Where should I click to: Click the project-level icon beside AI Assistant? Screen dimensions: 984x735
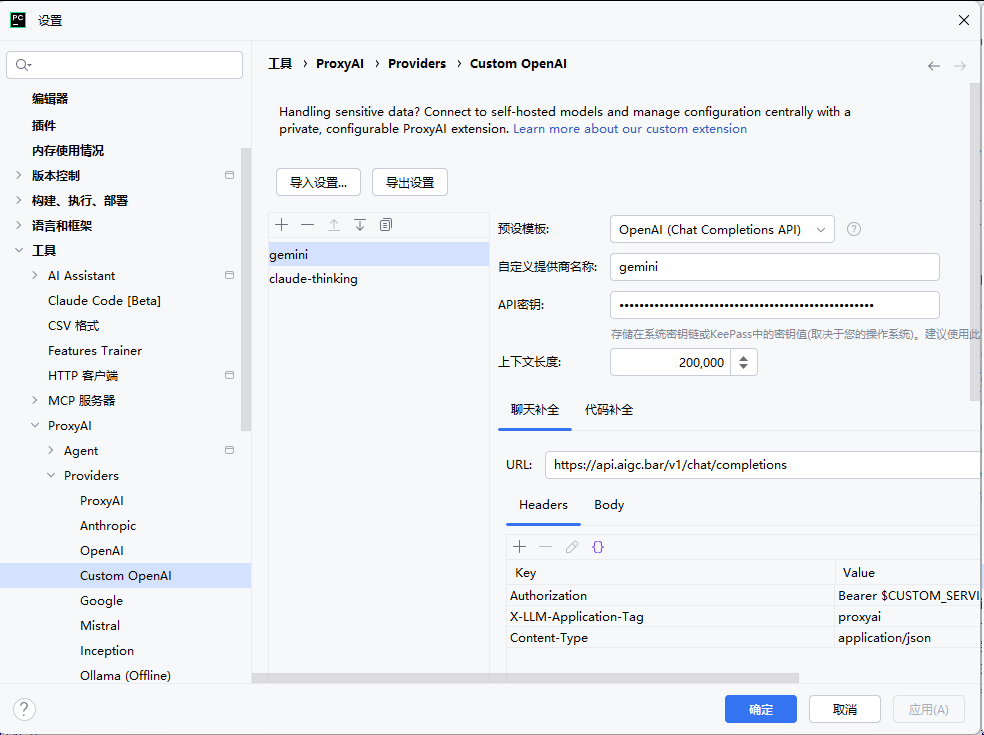point(230,275)
